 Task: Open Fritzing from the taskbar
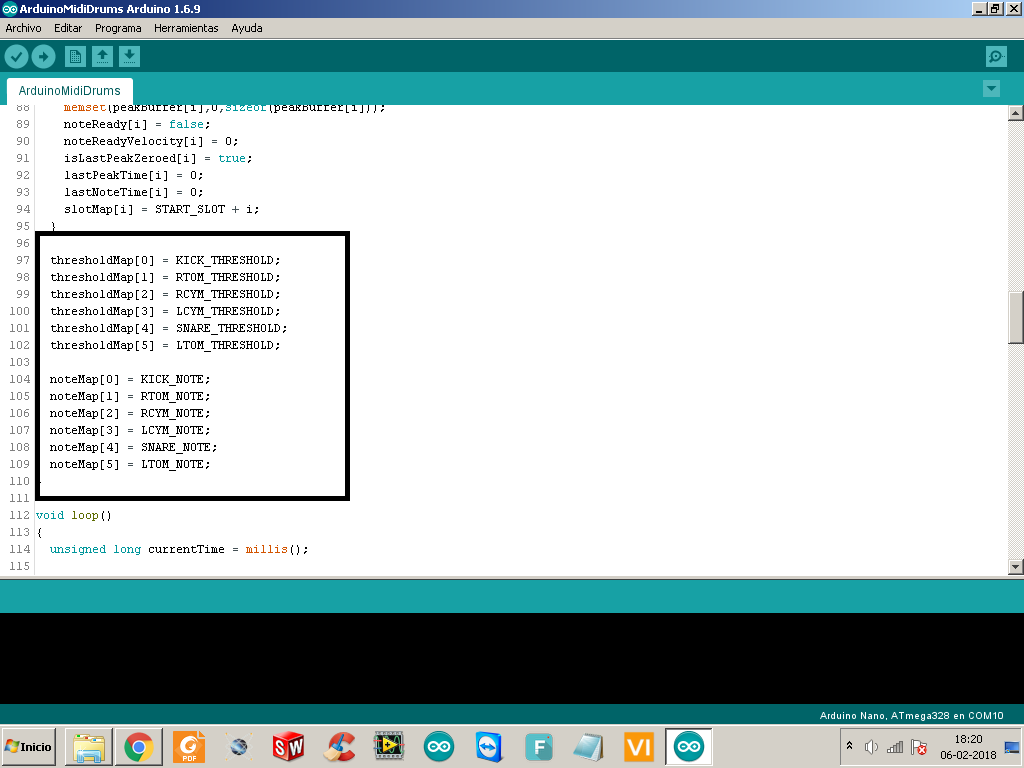click(539, 747)
